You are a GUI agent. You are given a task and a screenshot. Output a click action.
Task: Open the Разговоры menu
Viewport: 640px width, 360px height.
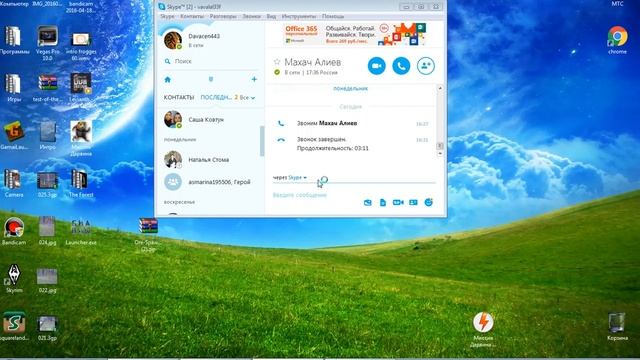223,16
